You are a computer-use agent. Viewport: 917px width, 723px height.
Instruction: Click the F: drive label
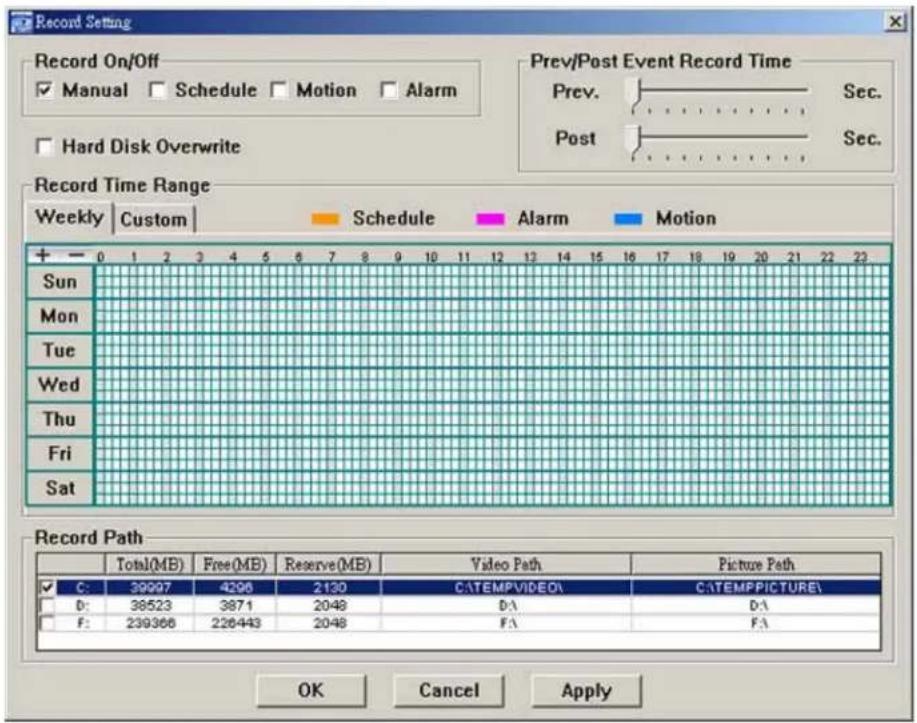click(83, 623)
